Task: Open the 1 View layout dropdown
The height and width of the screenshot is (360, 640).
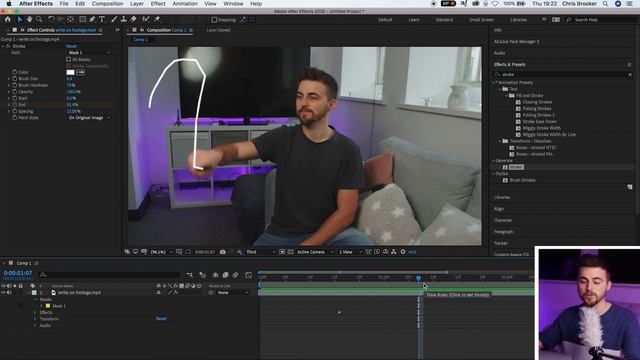Action: point(350,252)
